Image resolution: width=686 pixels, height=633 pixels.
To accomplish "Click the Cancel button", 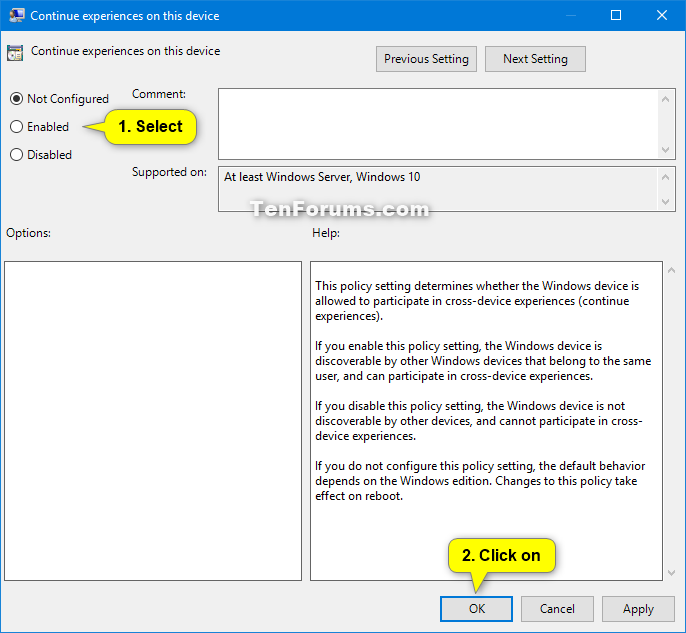I will click(557, 609).
